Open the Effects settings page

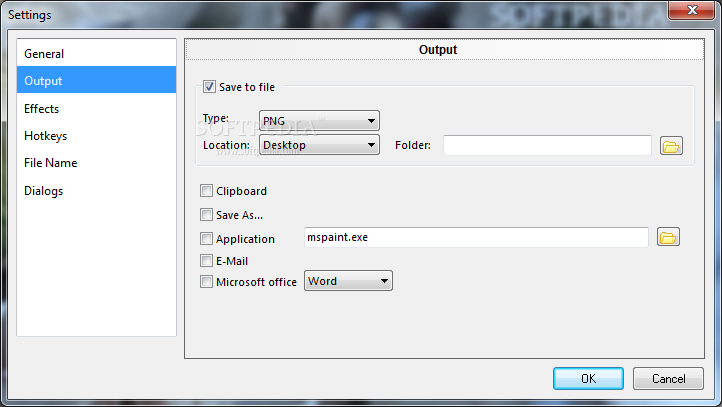tap(96, 109)
